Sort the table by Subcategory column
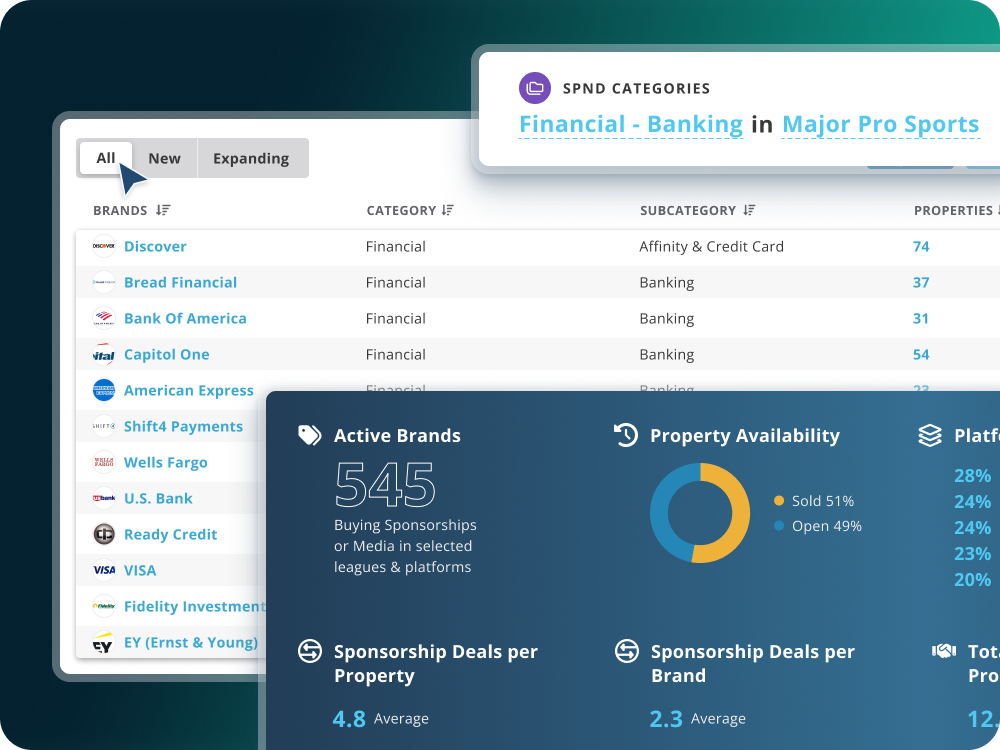This screenshot has height=750, width=1000. click(x=749, y=210)
